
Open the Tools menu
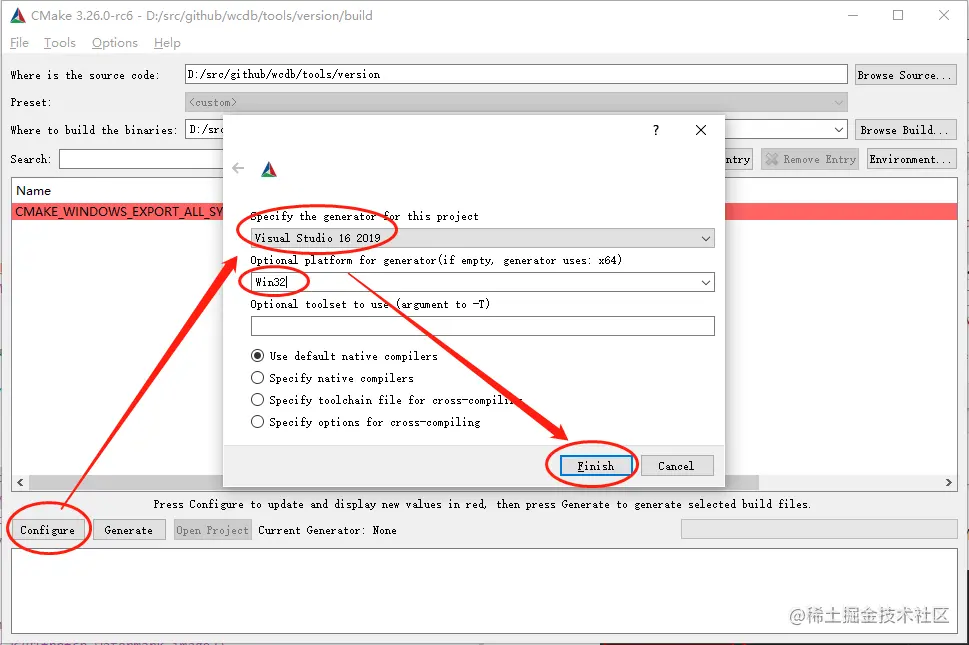[x=59, y=43]
